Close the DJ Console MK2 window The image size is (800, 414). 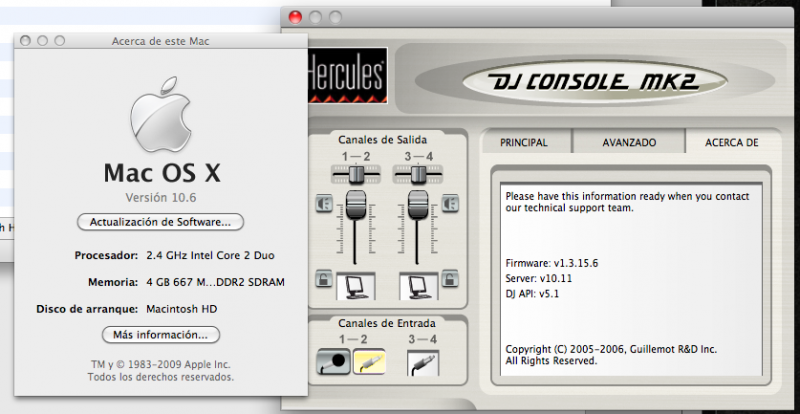pyautogui.click(x=295, y=17)
